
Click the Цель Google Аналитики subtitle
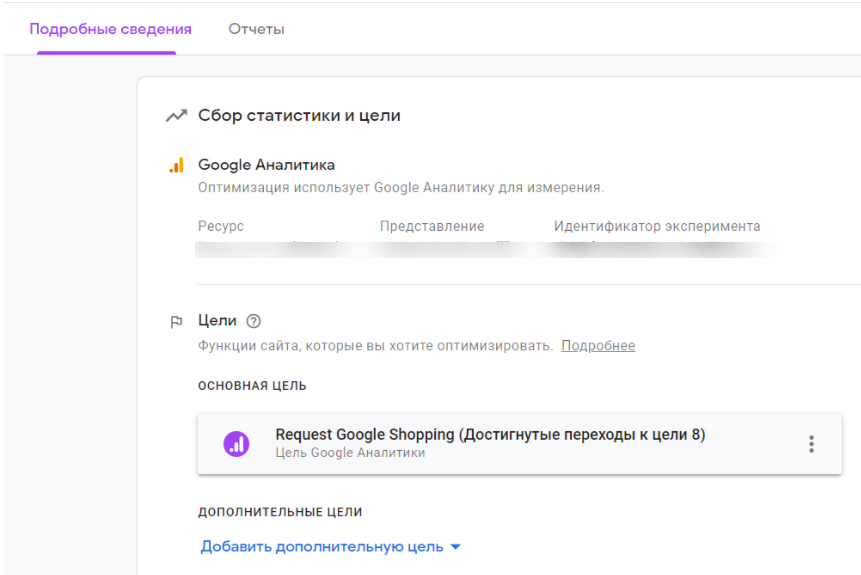click(x=350, y=453)
